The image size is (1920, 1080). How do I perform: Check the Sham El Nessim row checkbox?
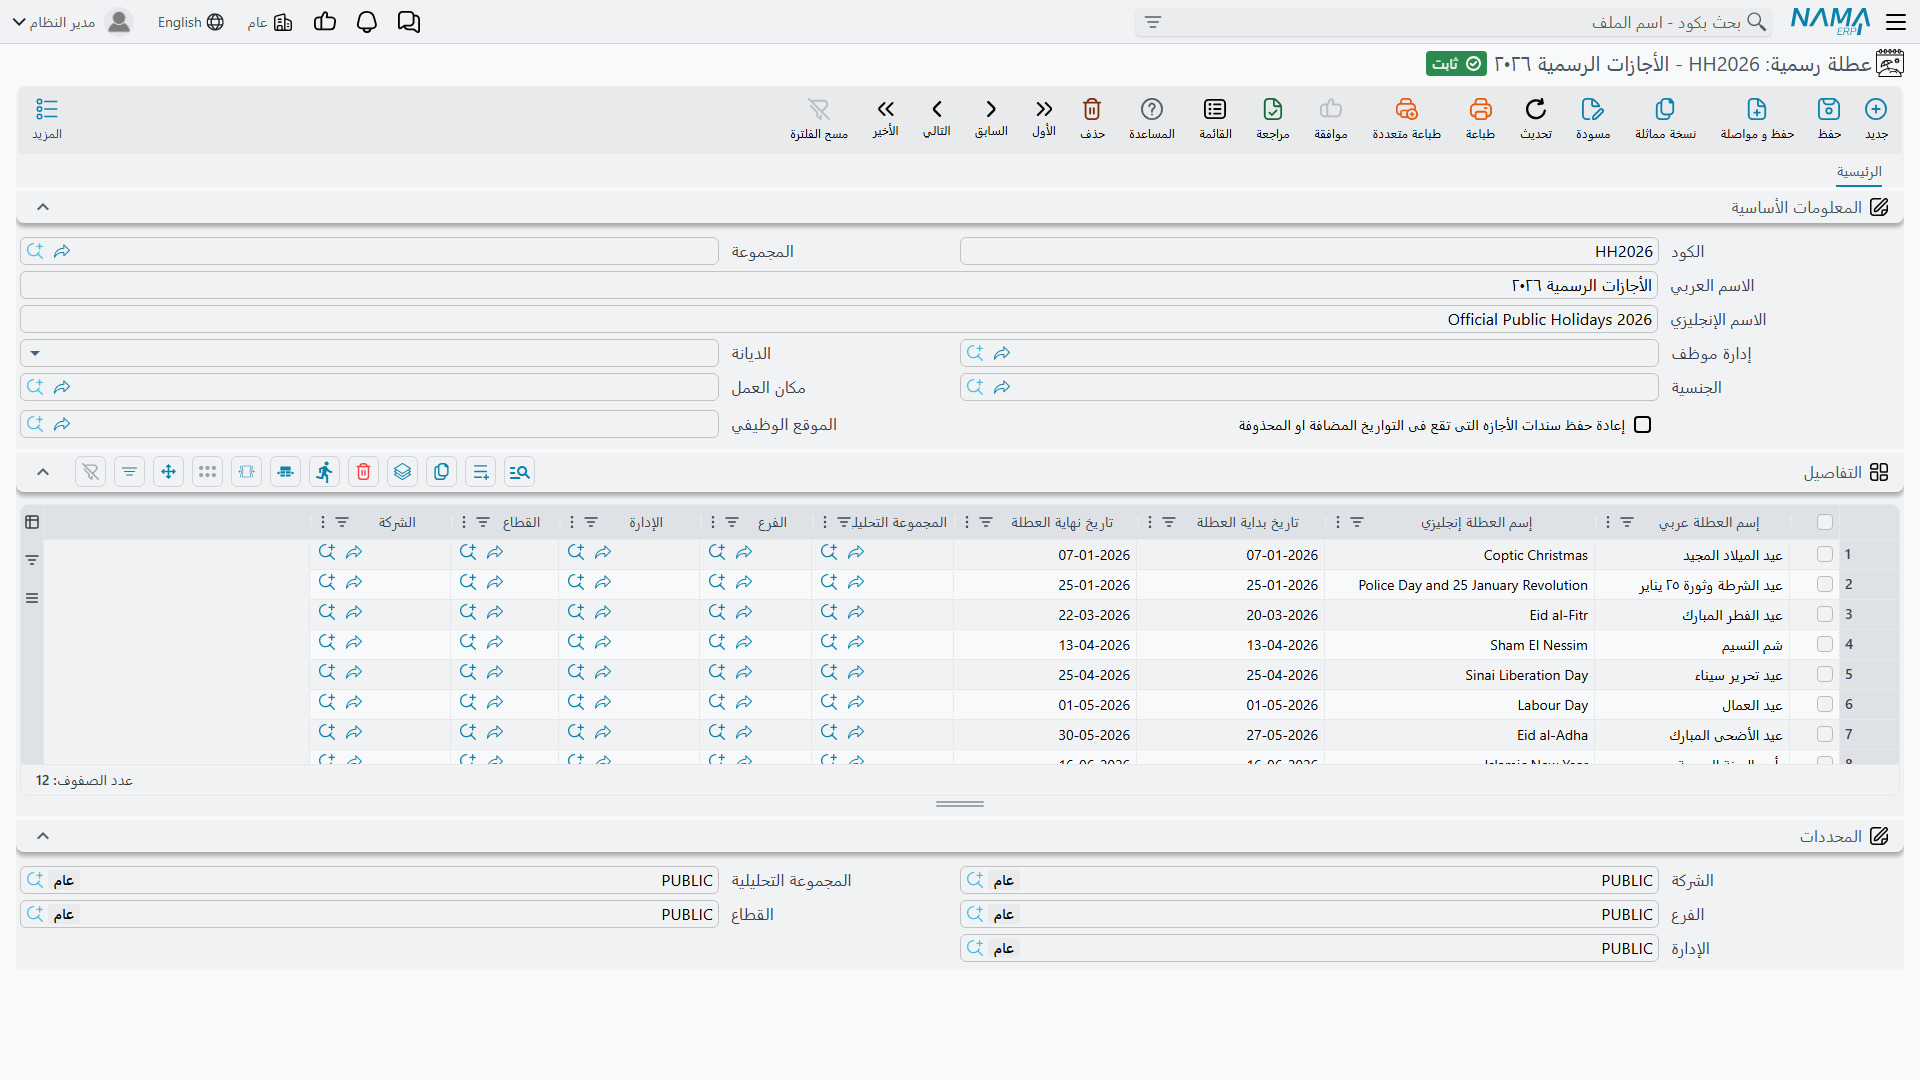pyautogui.click(x=1825, y=644)
